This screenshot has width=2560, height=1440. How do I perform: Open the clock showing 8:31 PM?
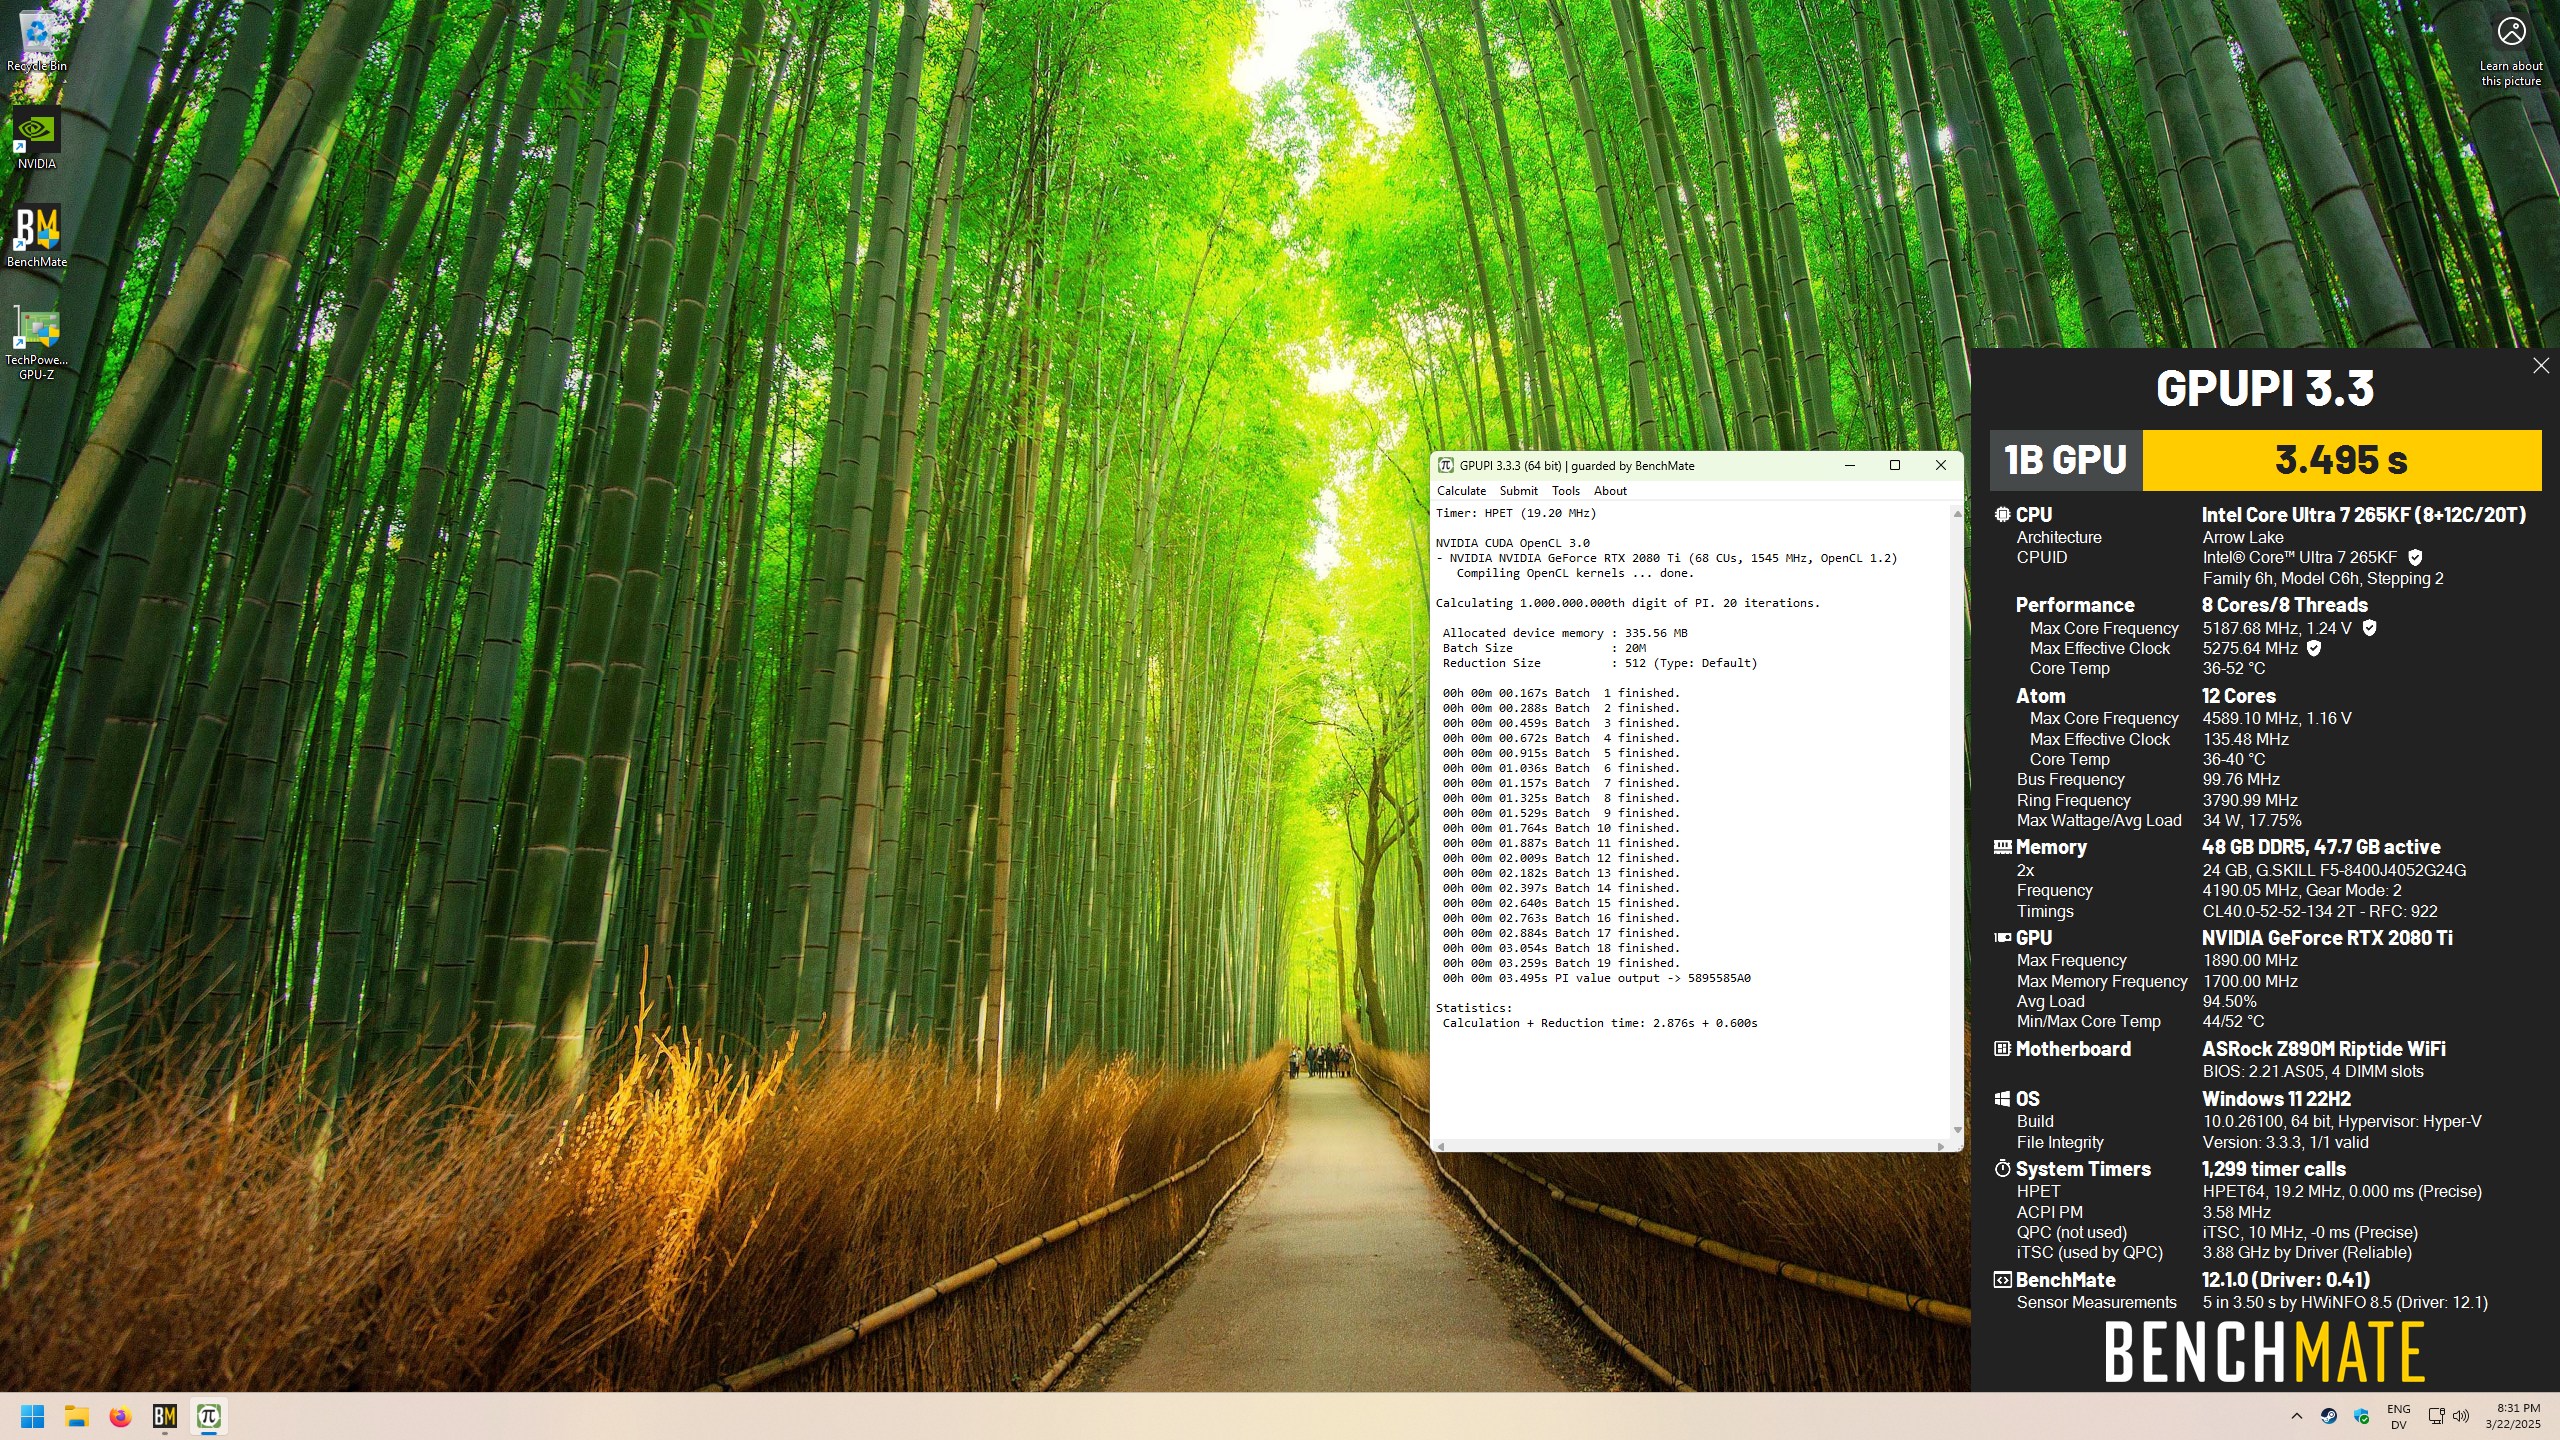tap(2513, 1416)
